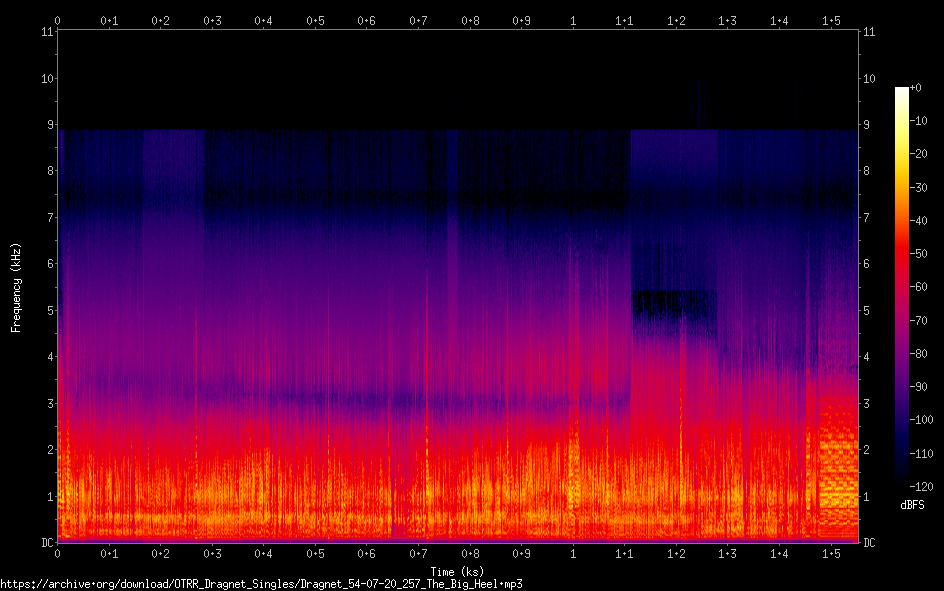Click the '1' ks marker on bottom time axis

tap(573, 553)
